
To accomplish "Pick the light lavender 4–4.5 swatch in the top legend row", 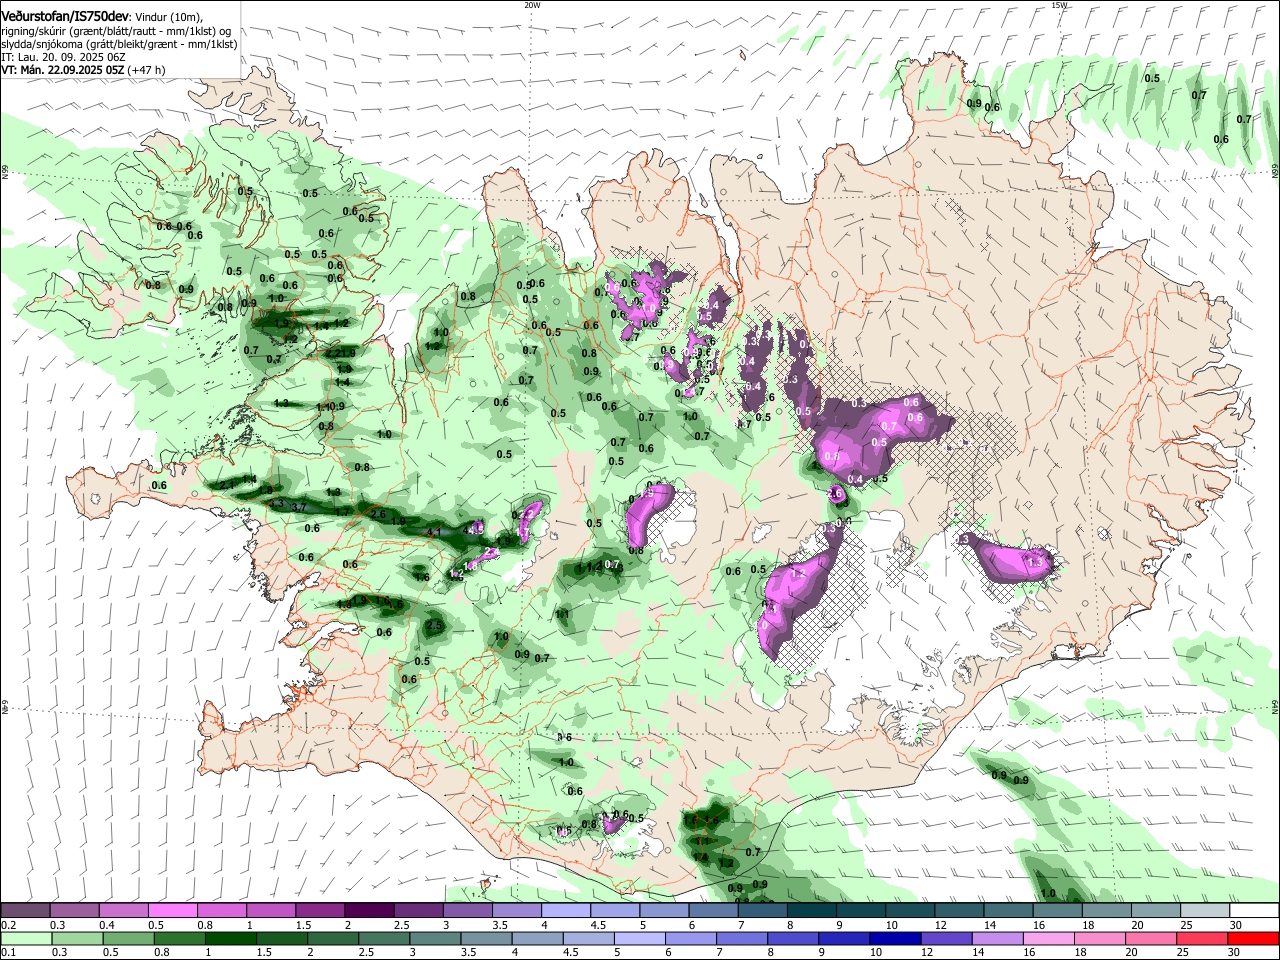I will point(566,910).
